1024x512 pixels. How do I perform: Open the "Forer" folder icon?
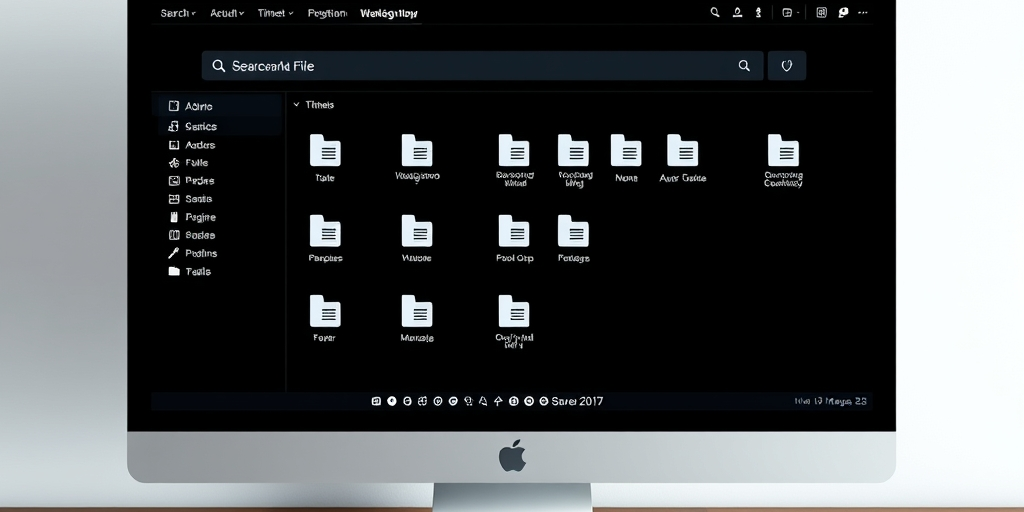click(x=325, y=311)
